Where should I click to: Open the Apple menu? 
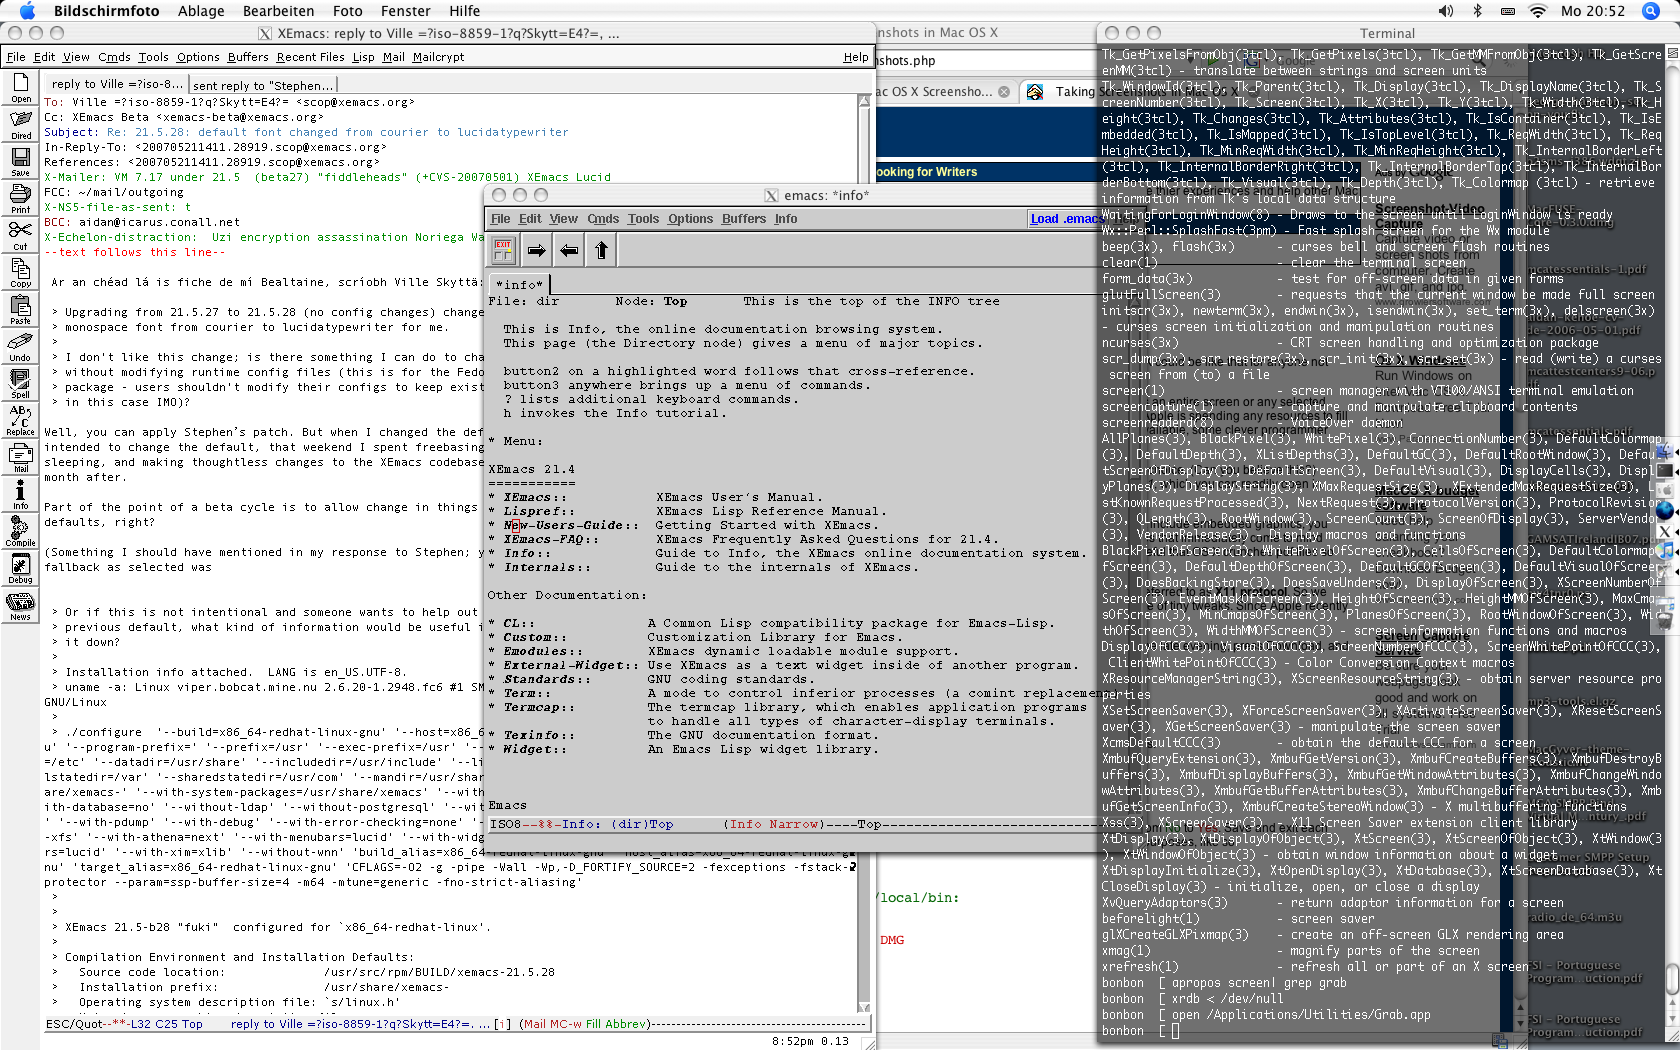(27, 11)
